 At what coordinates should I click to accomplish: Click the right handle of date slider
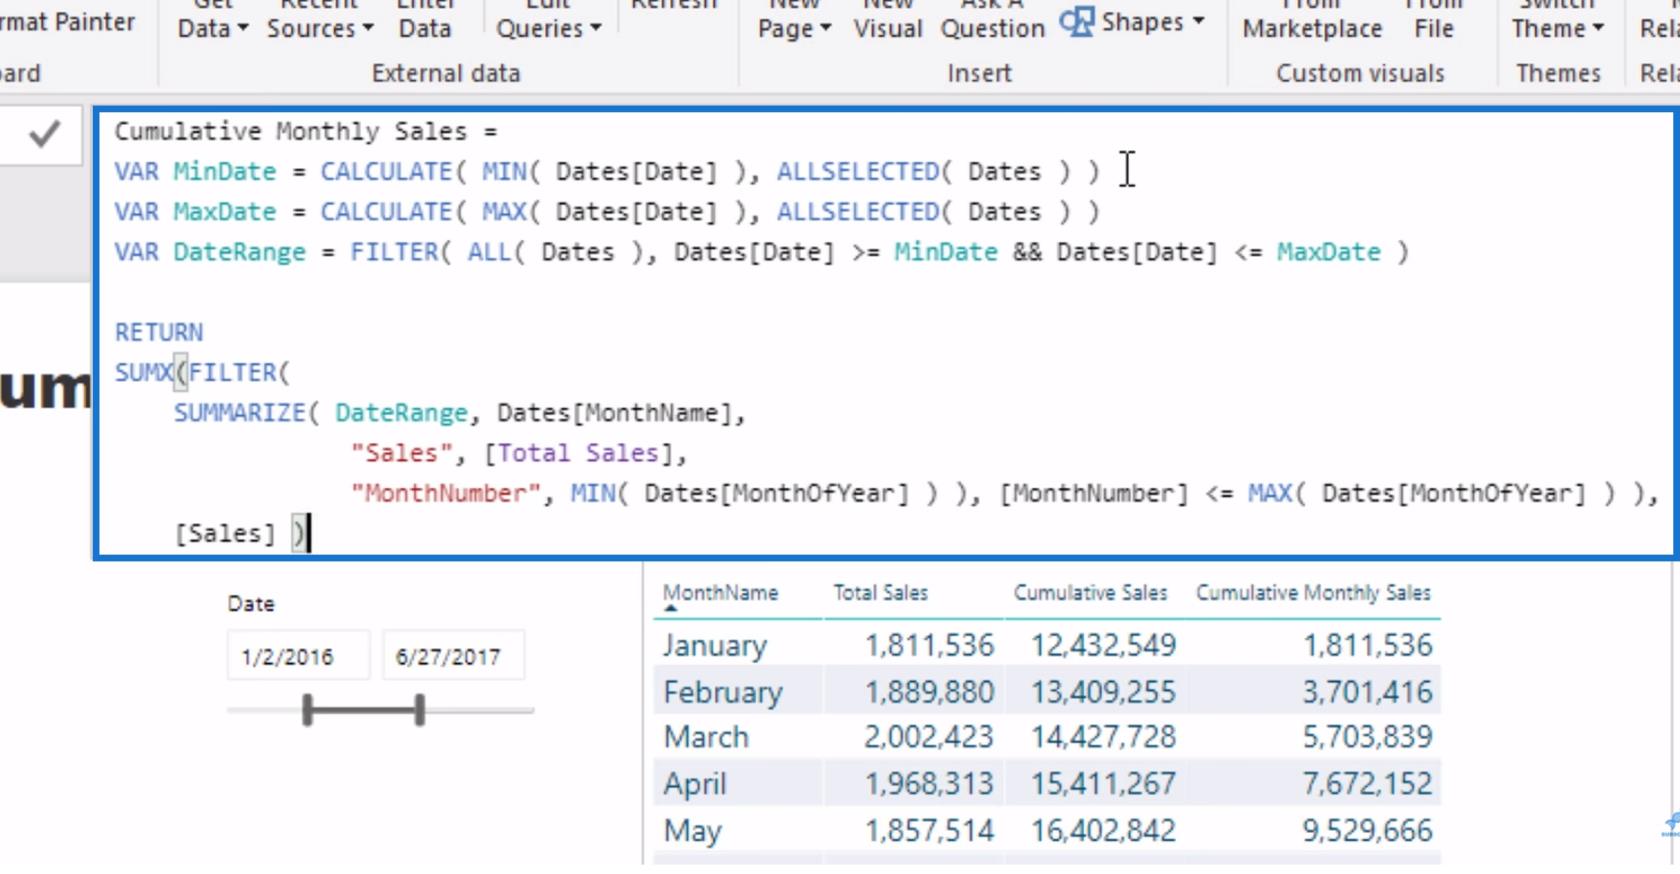point(420,710)
